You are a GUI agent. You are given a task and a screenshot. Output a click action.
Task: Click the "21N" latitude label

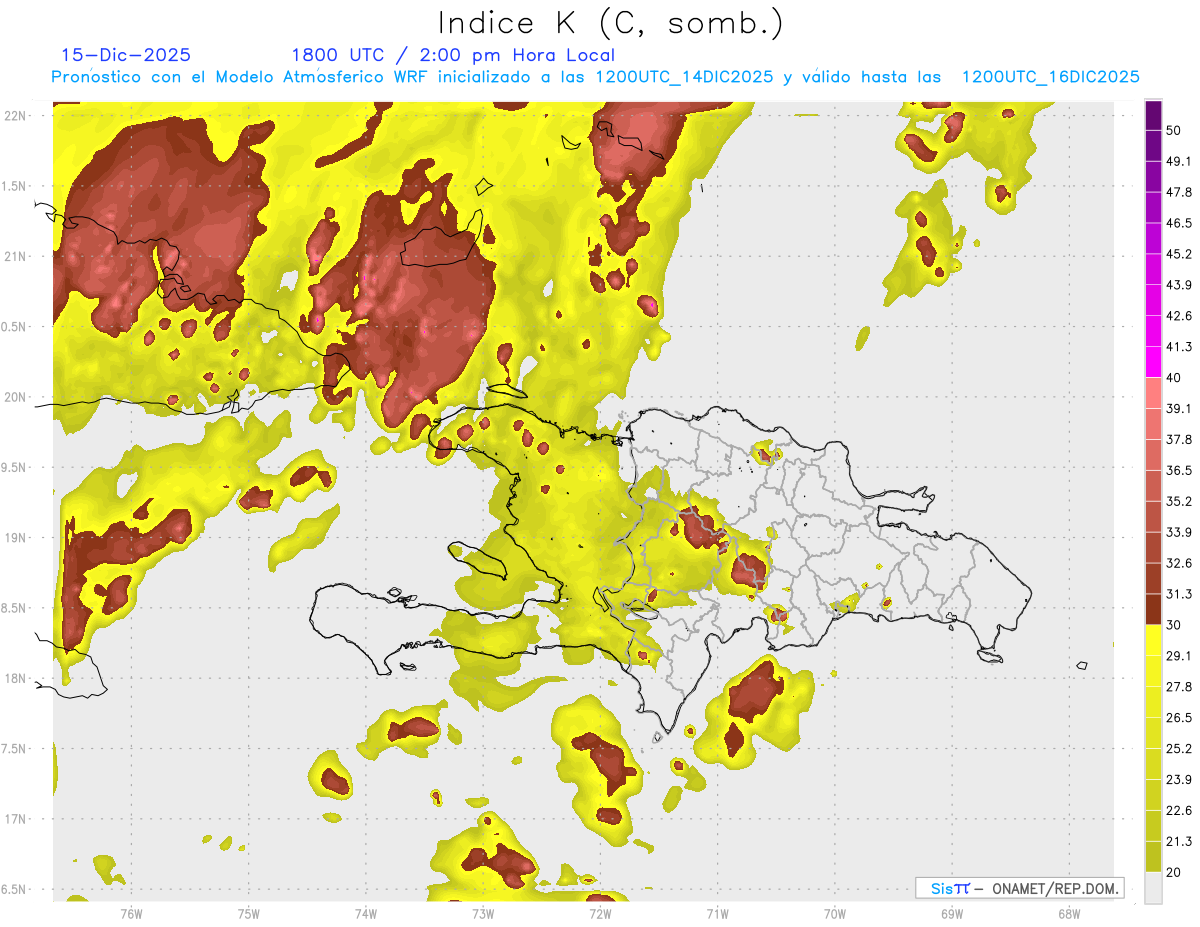pyautogui.click(x=15, y=256)
